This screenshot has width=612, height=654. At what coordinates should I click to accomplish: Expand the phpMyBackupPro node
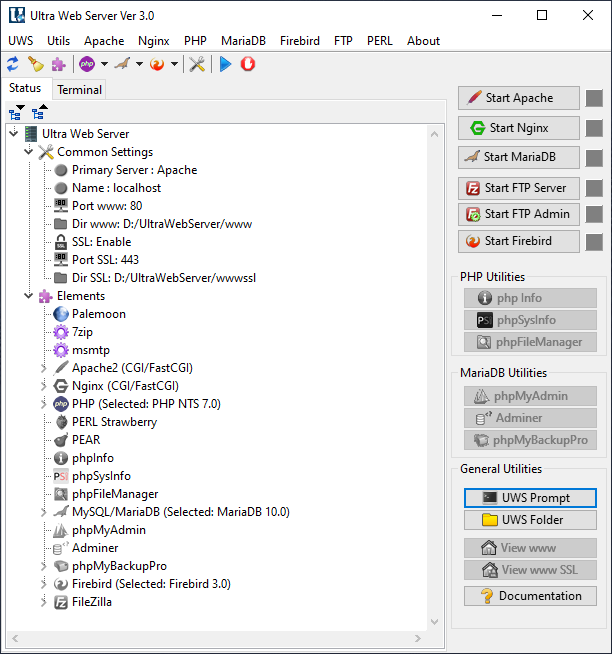44,566
